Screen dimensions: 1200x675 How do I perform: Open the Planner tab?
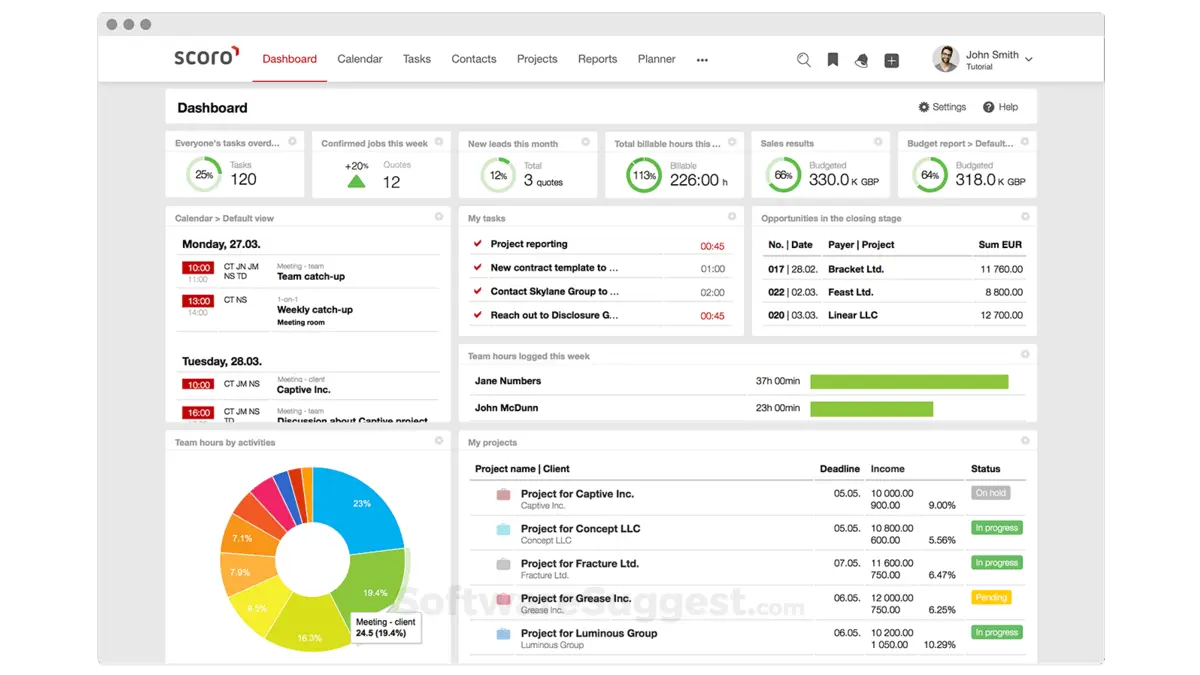(657, 59)
